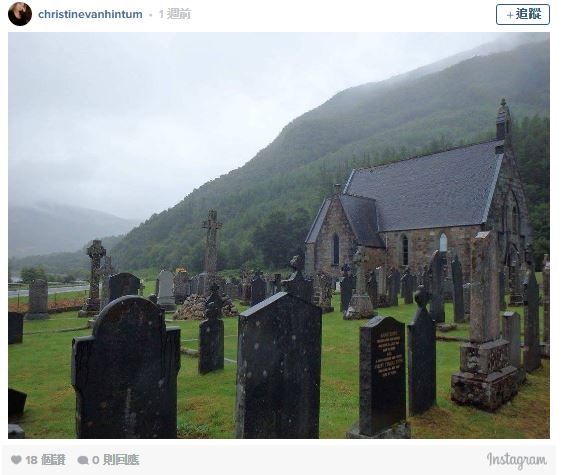566x475 pixels.
Task: Click the plus sign in follow button
Action: 510,15
